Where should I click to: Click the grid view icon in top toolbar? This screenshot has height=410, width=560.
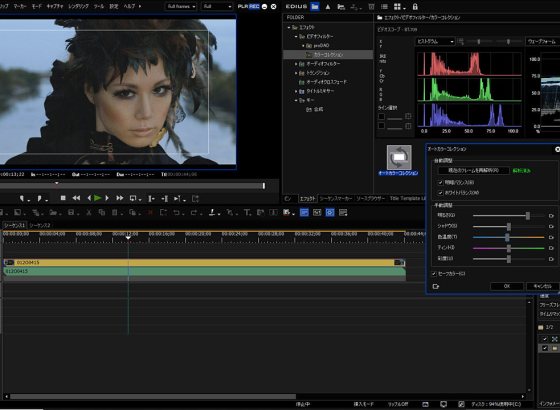point(397,7)
